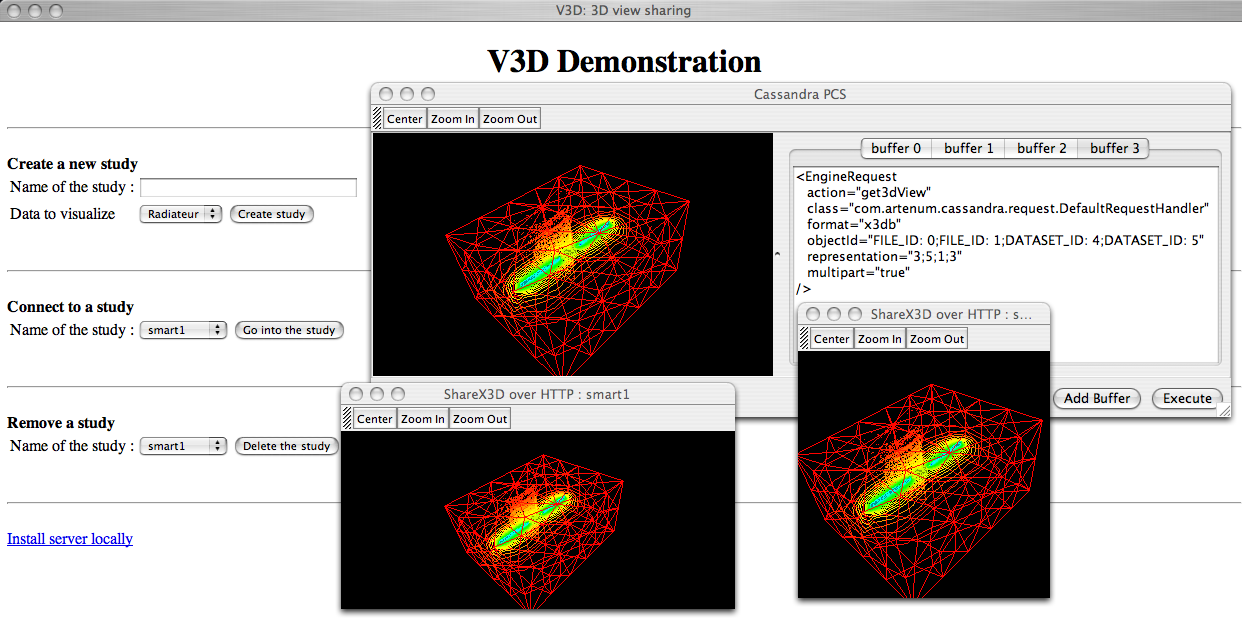
Task: Switch to the buffer 0 tab
Action: click(896, 148)
